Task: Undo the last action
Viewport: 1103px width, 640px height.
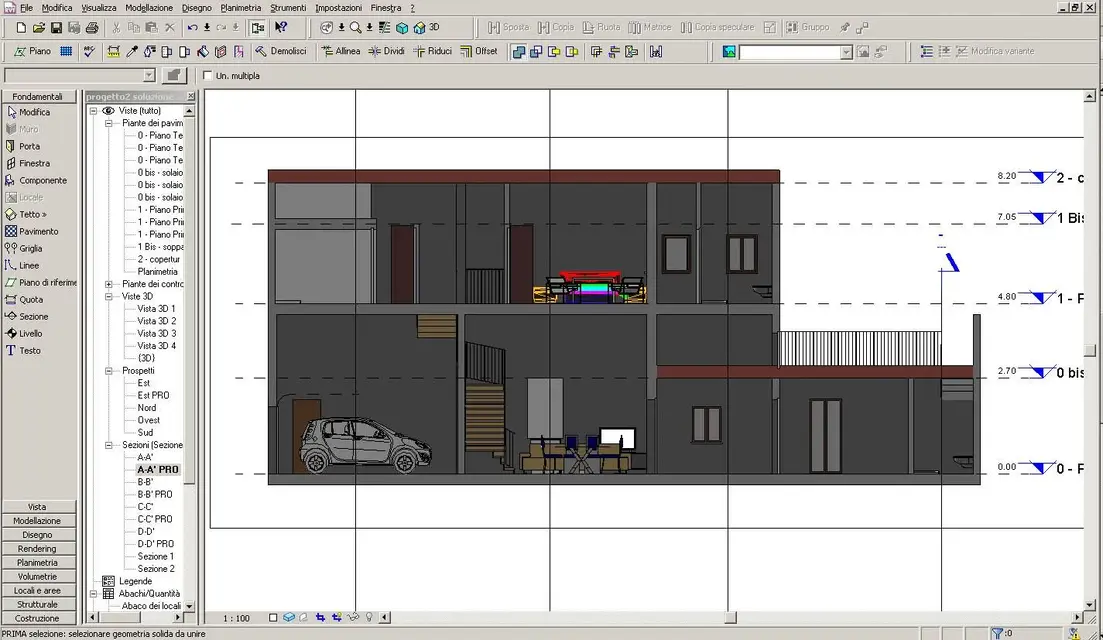Action: (192, 27)
